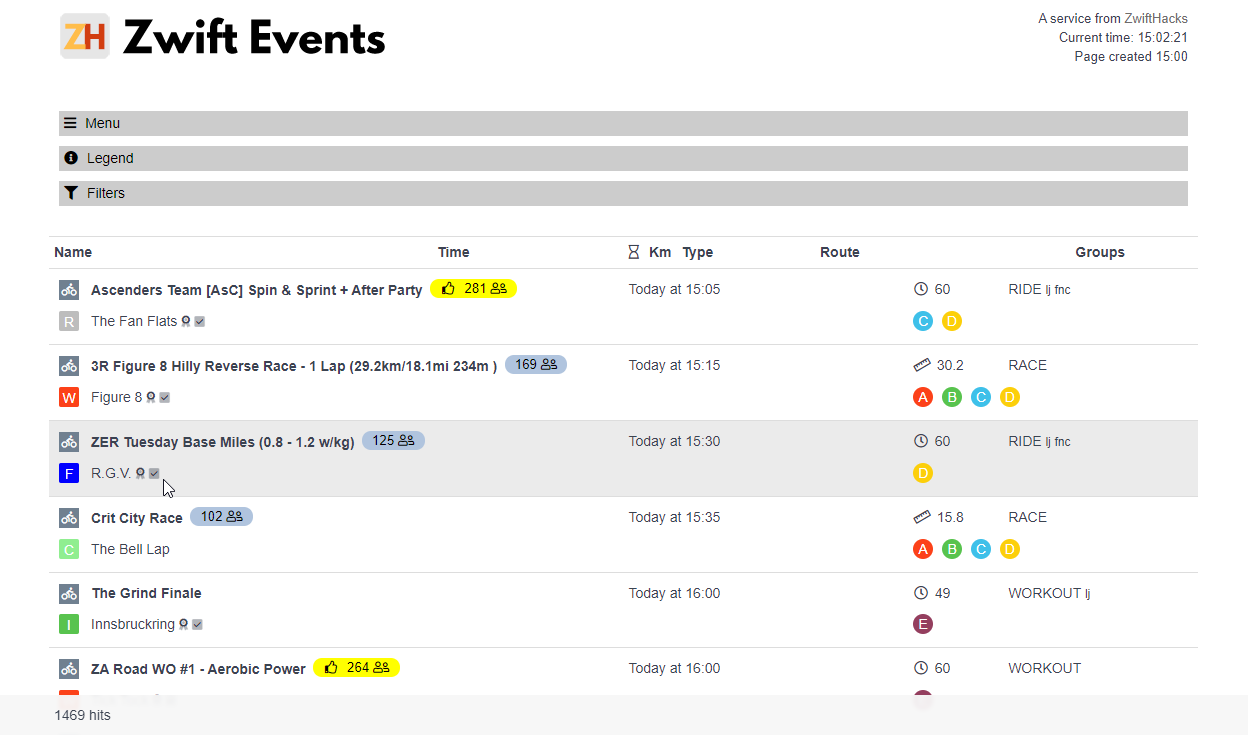The width and height of the screenshot is (1248, 735).
Task: Click cycling icon beside The Grind Finale
Action: tap(69, 594)
